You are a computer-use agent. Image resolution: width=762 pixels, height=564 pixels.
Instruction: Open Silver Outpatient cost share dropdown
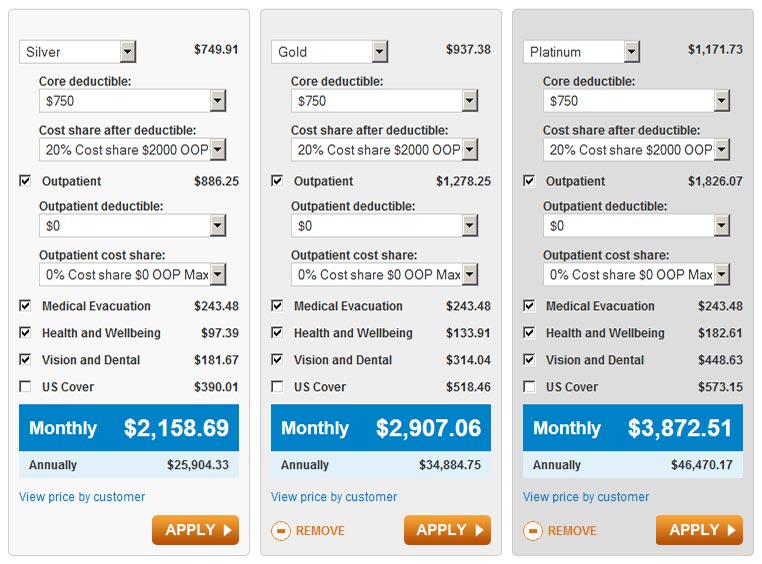coord(132,274)
